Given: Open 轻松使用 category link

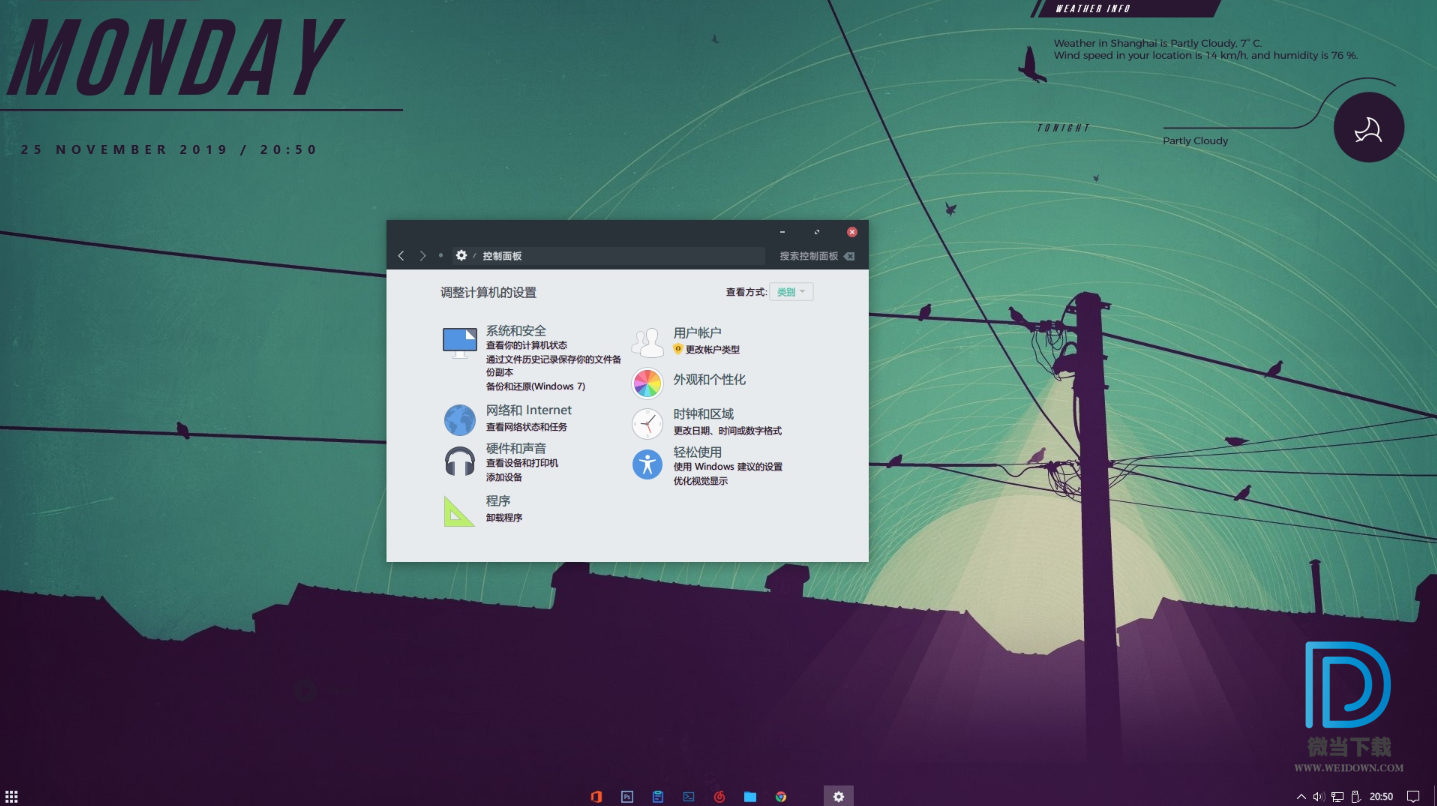Looking at the screenshot, I should [x=697, y=452].
